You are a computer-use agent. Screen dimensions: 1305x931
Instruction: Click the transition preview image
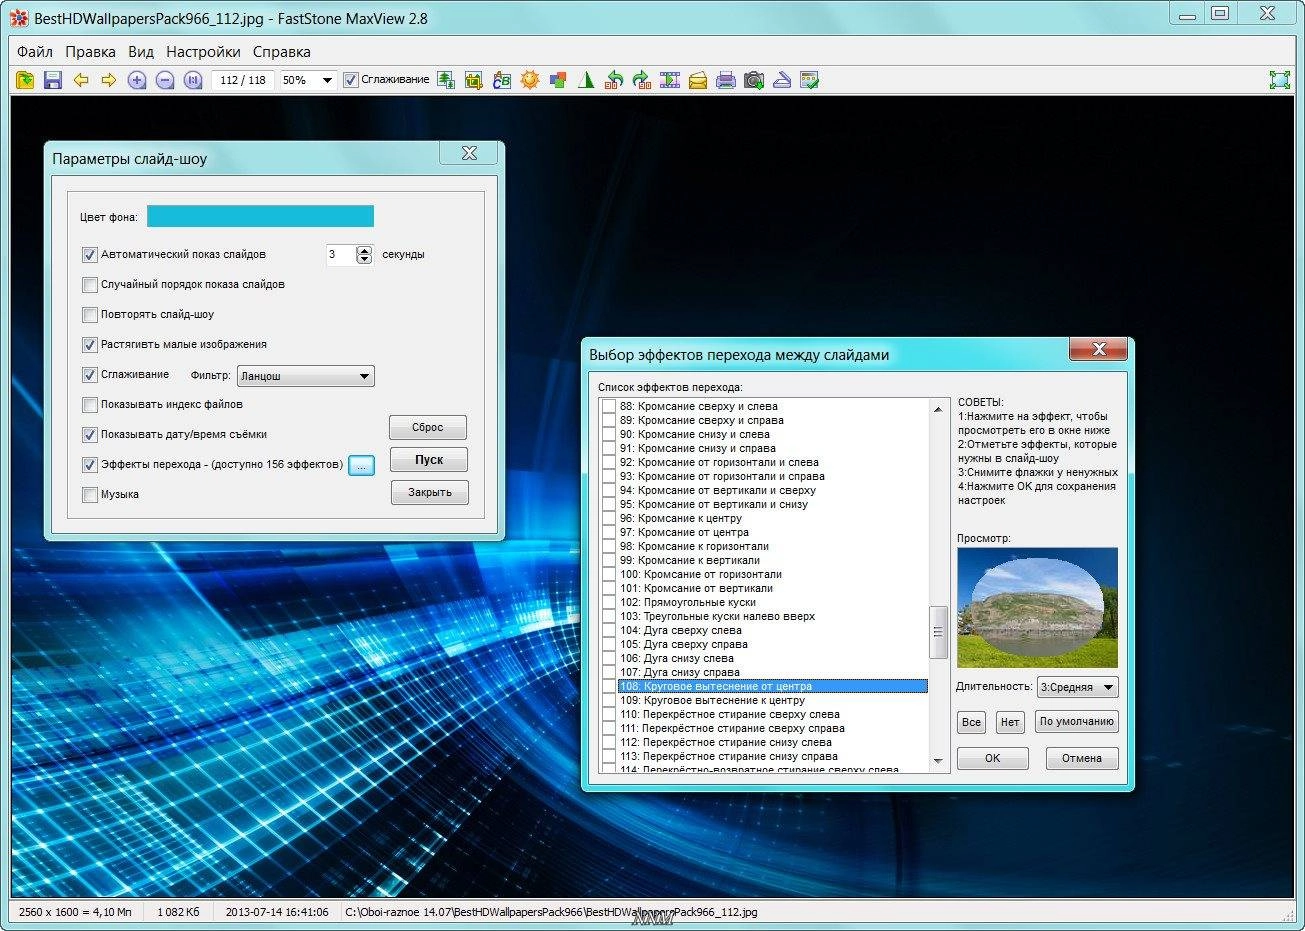(1037, 607)
